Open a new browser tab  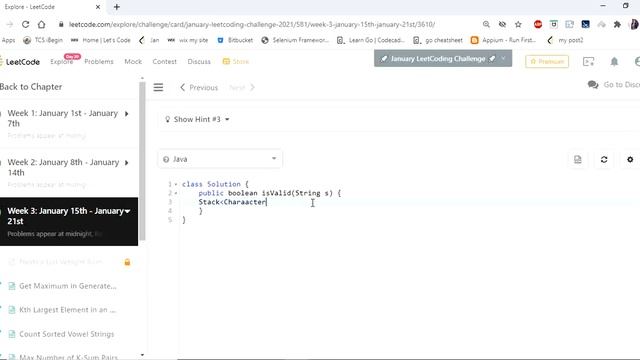tap(117, 7)
